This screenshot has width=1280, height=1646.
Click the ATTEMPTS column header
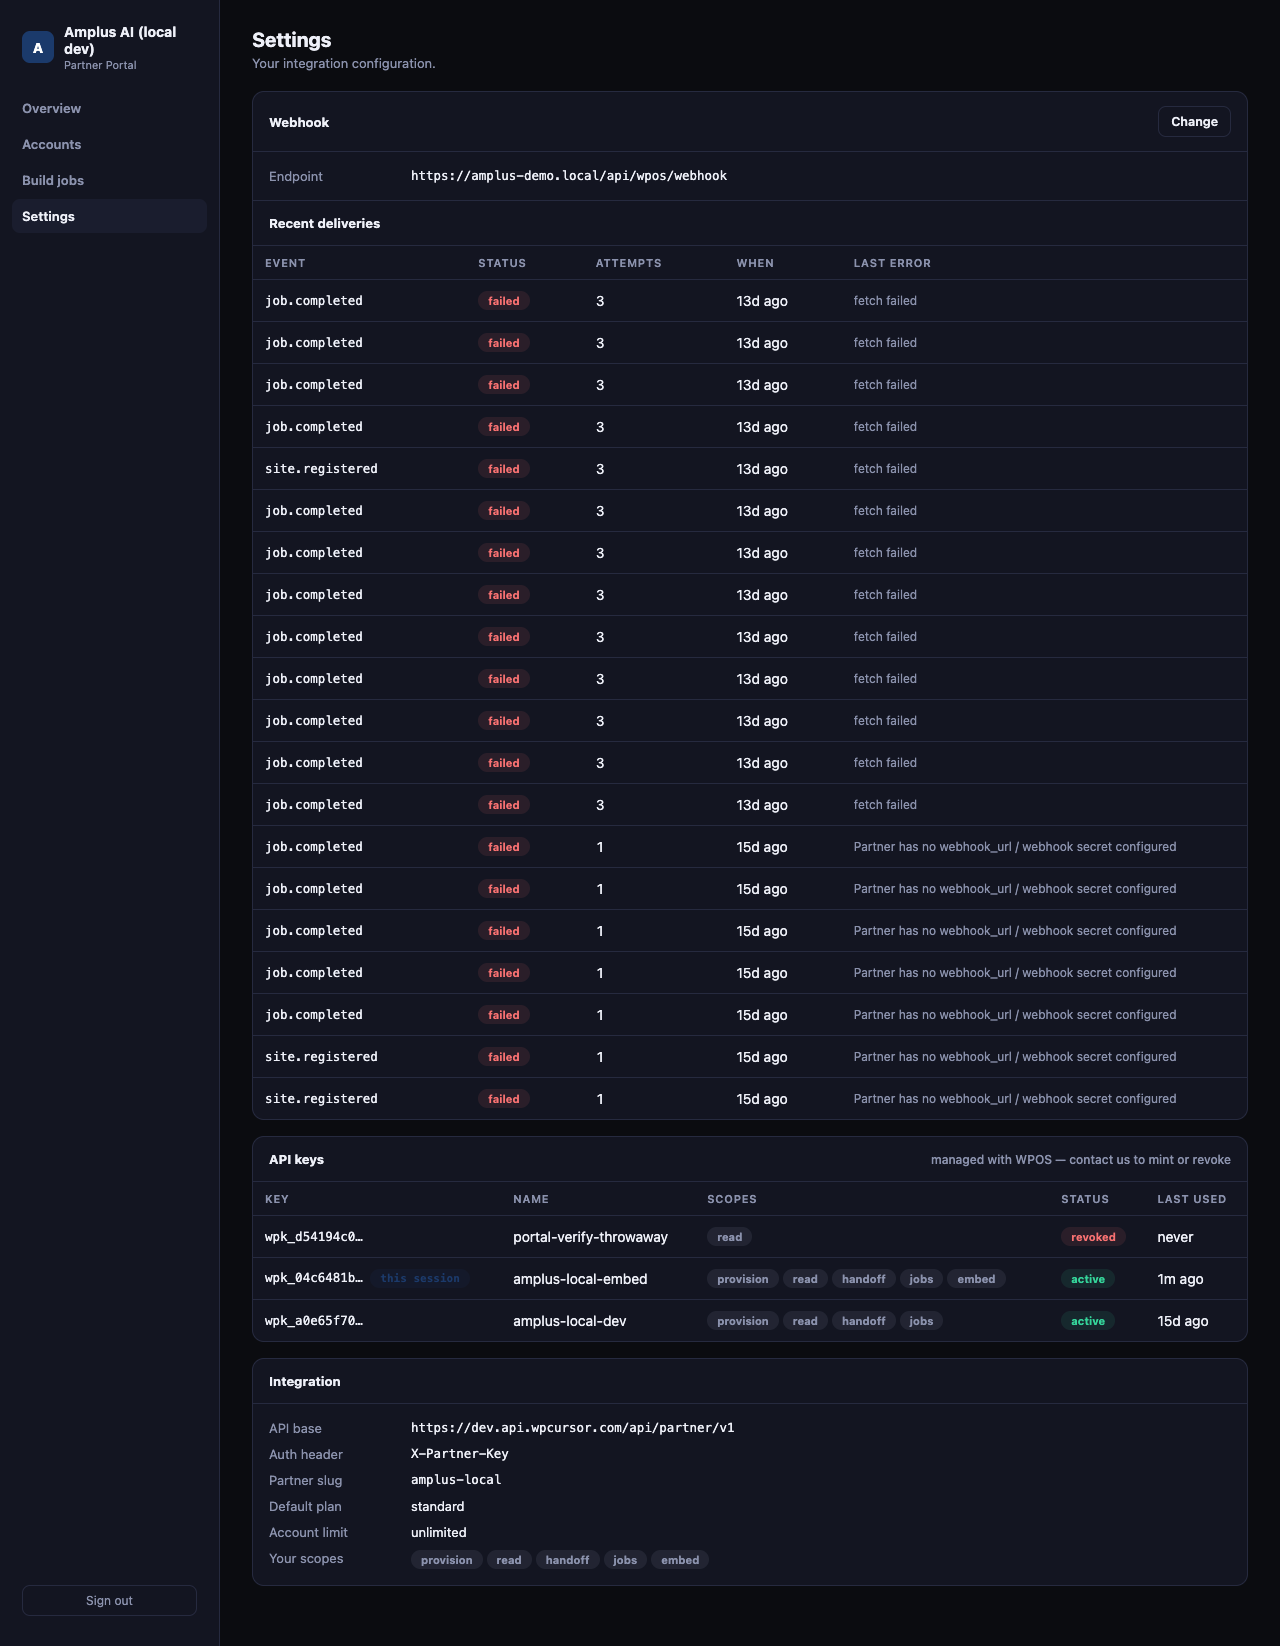(629, 263)
